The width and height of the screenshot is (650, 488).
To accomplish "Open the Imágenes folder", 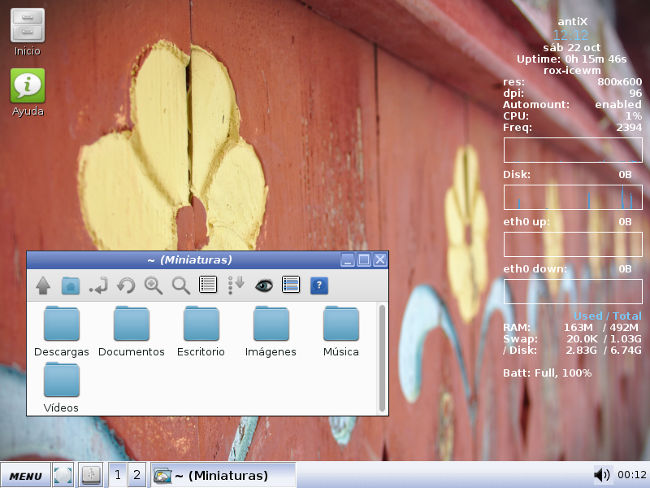I will [x=271, y=331].
